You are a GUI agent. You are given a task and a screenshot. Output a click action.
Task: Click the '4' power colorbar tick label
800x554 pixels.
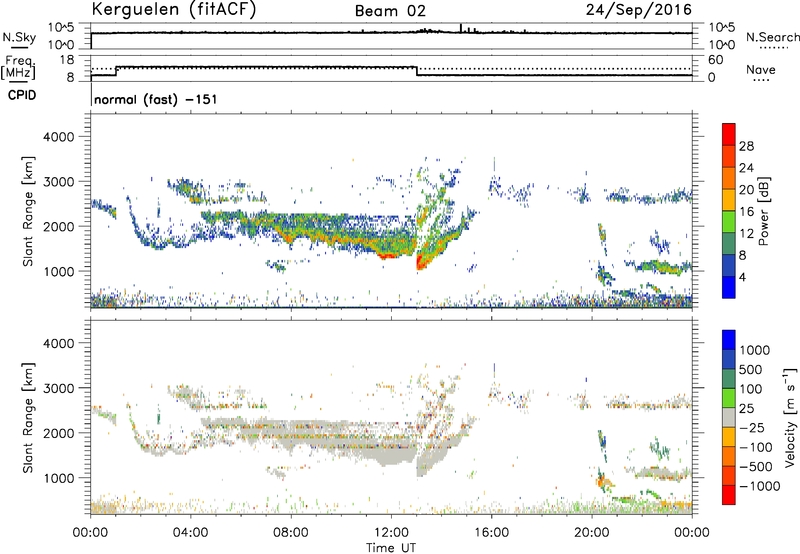(742, 277)
